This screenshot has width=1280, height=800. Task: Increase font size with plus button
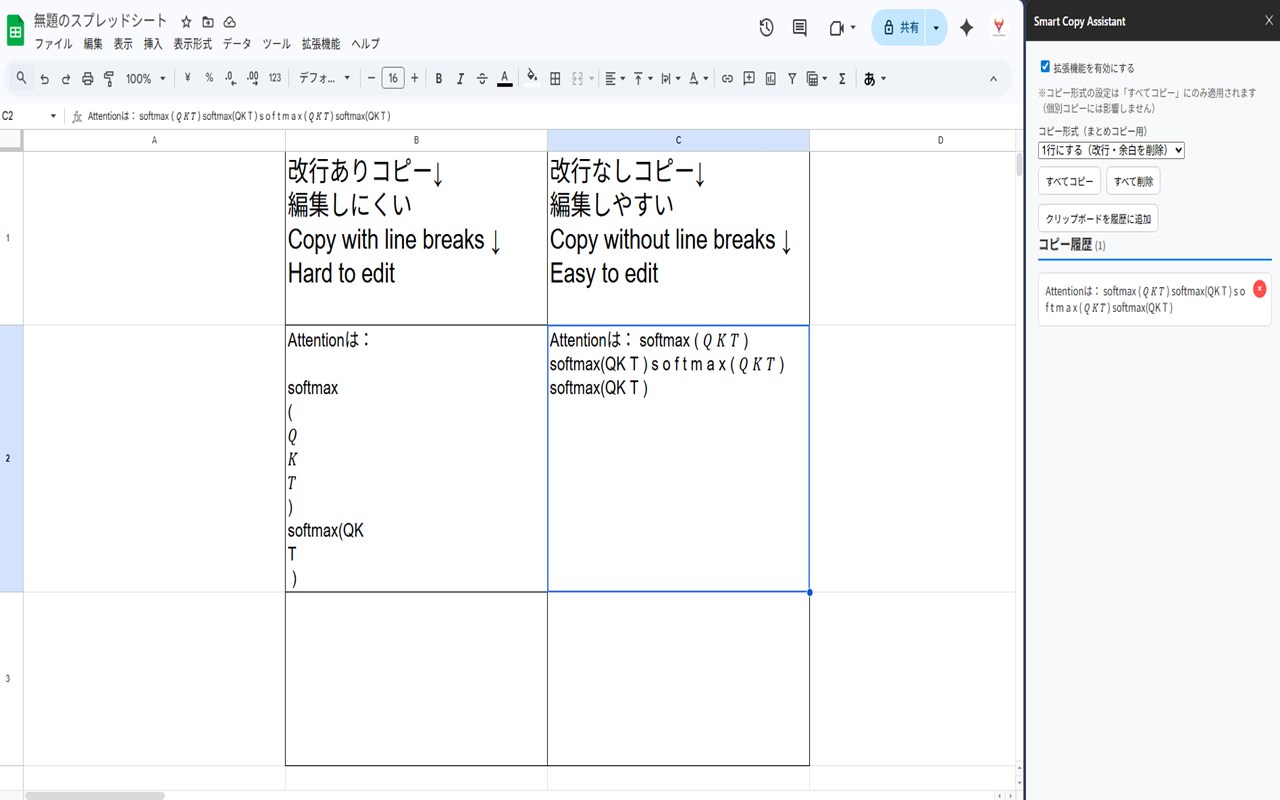415,78
